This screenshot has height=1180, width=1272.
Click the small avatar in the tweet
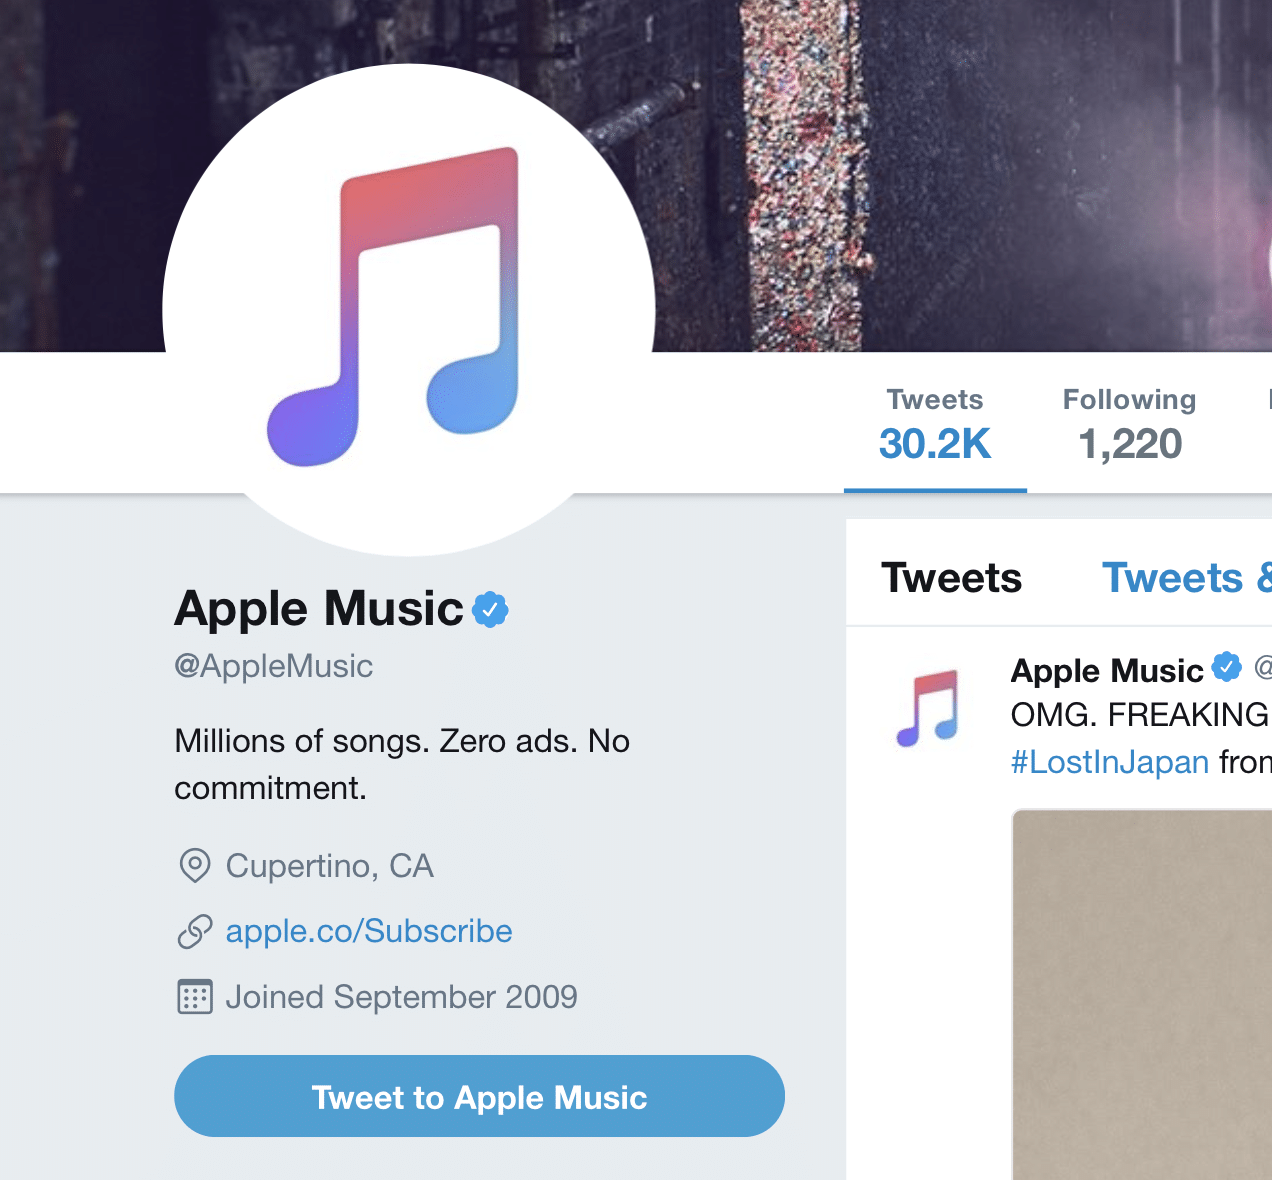[x=927, y=708]
